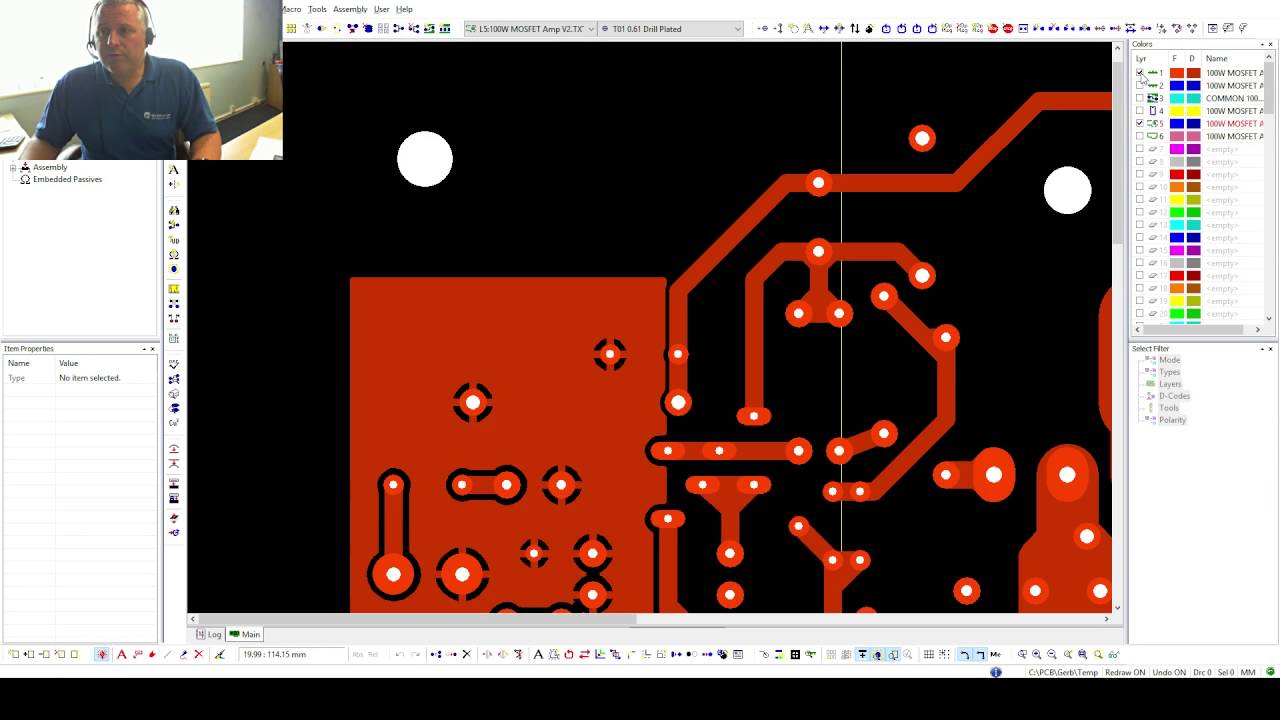1280x720 pixels.
Task: Check the empty layer 8 checkbox
Action: [1139, 162]
